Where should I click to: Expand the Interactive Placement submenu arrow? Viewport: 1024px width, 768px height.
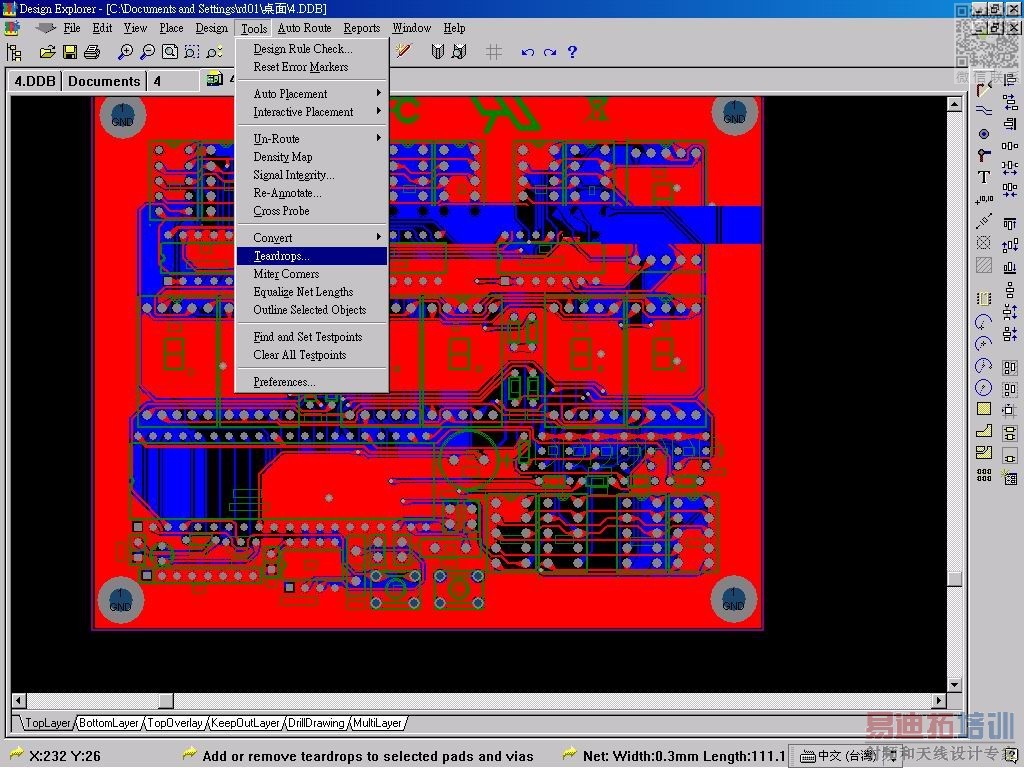click(378, 112)
